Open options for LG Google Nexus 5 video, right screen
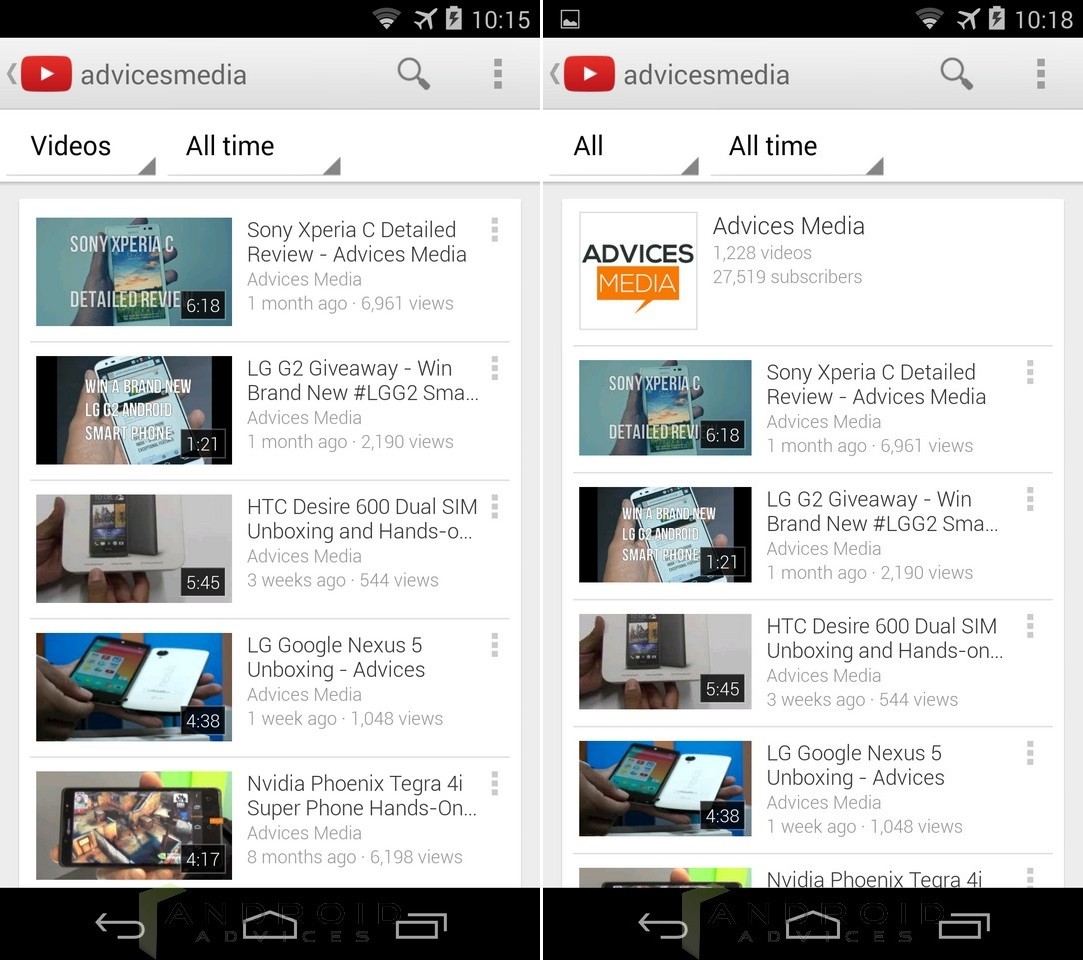Screen dimensions: 1083x960 pyautogui.click(x=1030, y=753)
